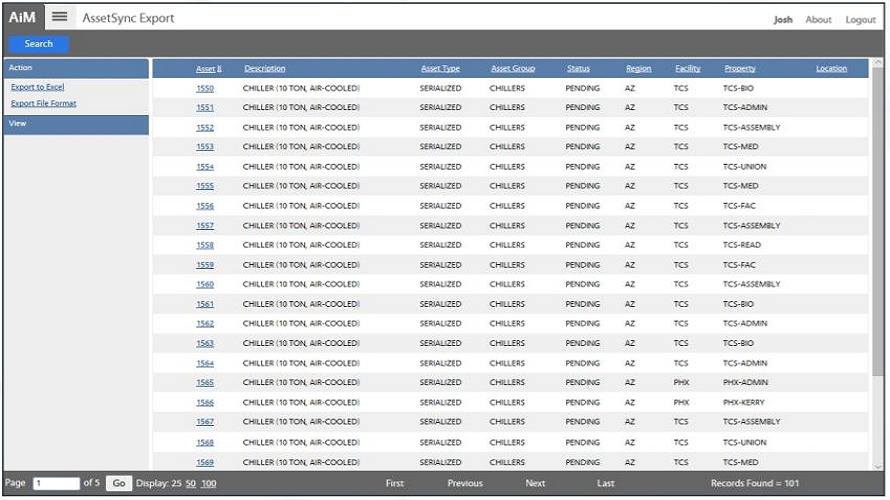Sort by Asset Group column header

tap(513, 69)
